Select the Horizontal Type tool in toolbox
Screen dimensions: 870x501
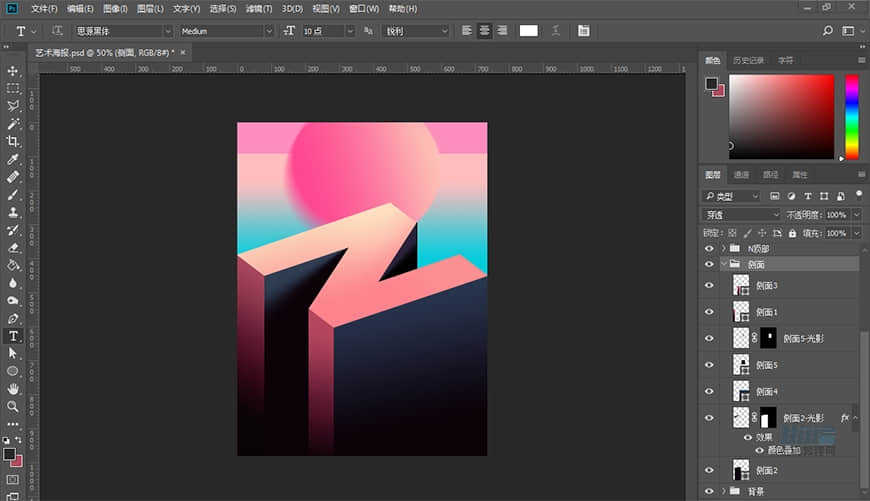(x=13, y=336)
